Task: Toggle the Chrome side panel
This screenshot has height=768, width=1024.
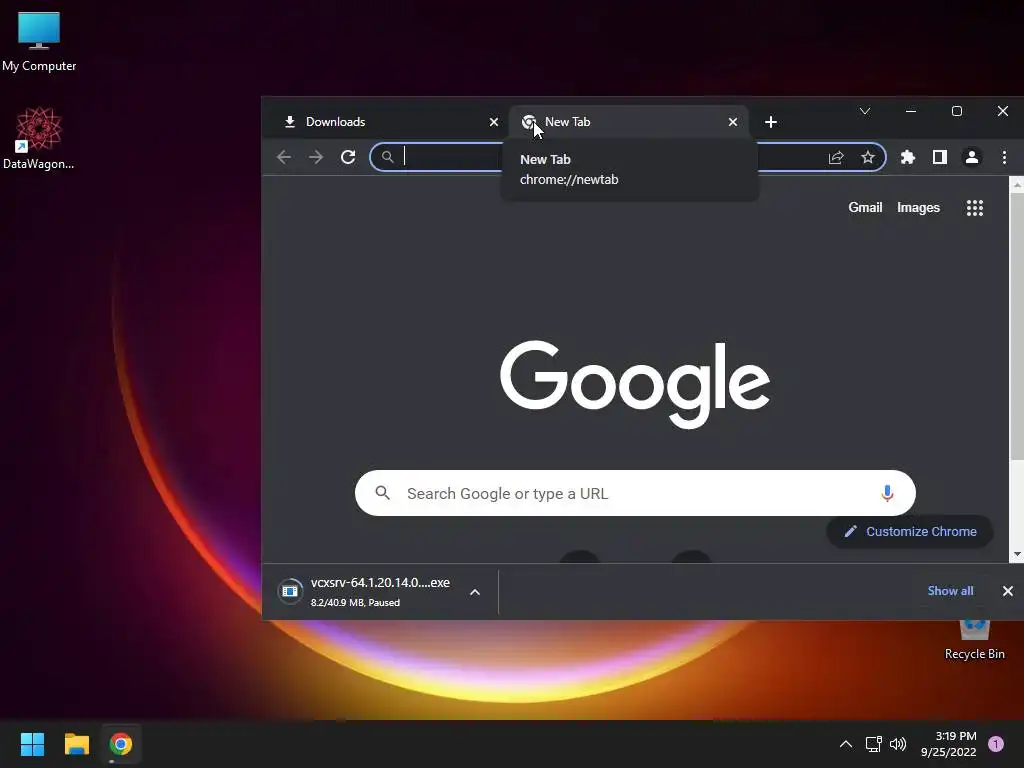Action: (x=940, y=157)
